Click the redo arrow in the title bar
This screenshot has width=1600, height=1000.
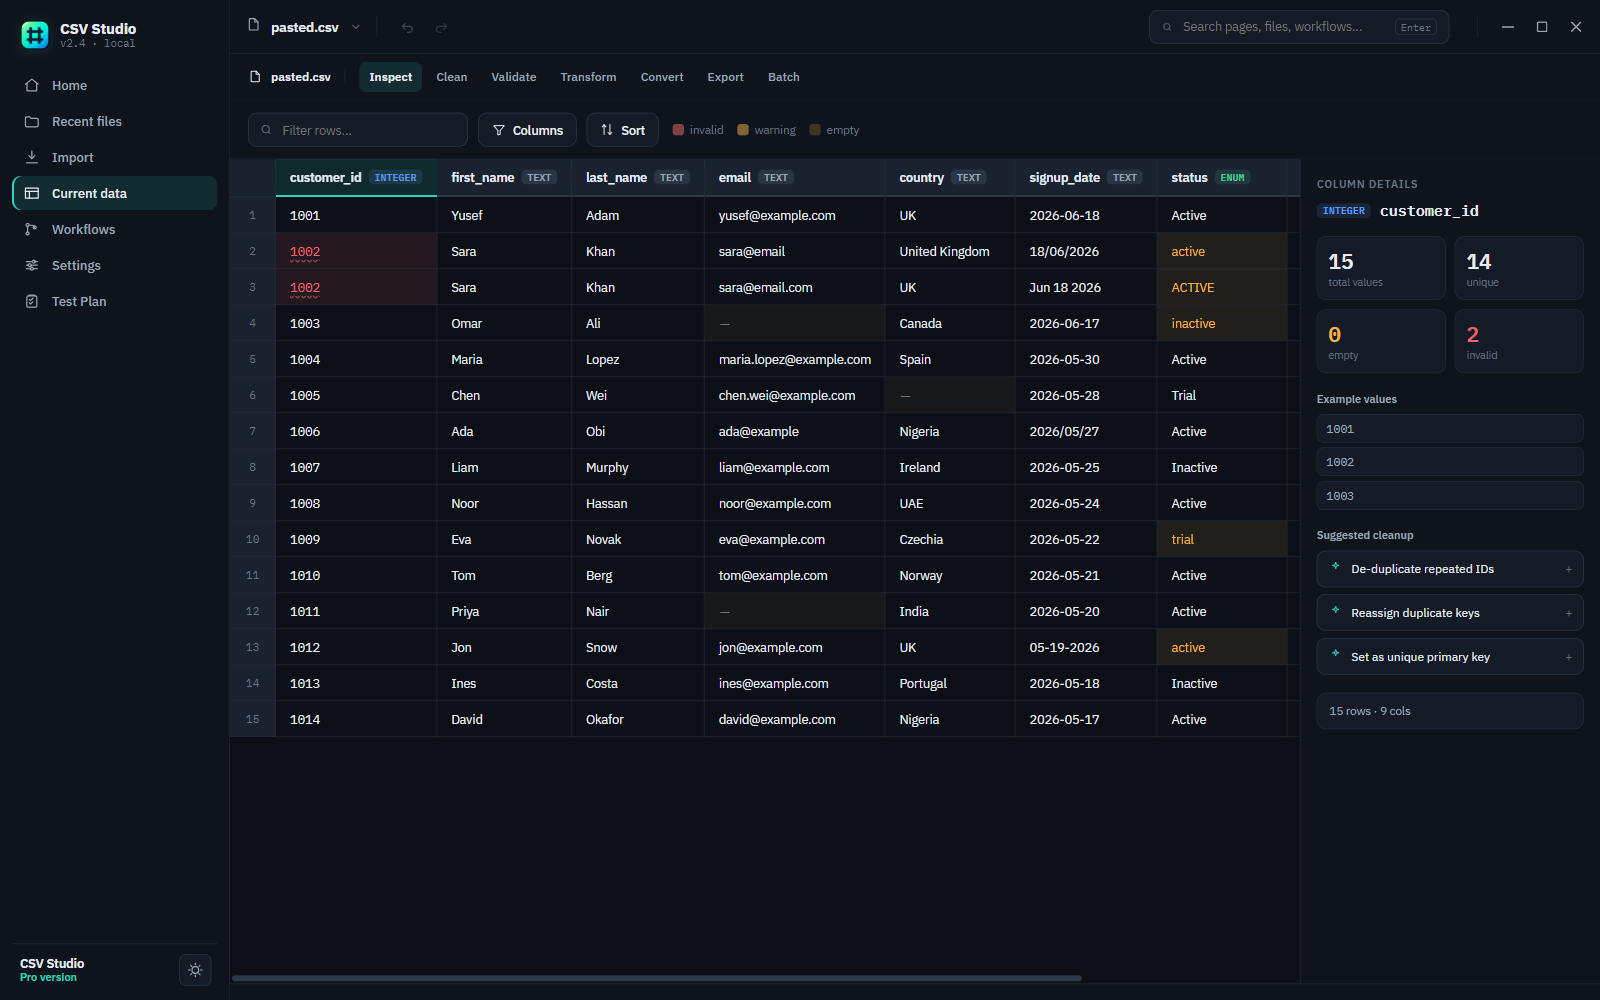point(441,27)
